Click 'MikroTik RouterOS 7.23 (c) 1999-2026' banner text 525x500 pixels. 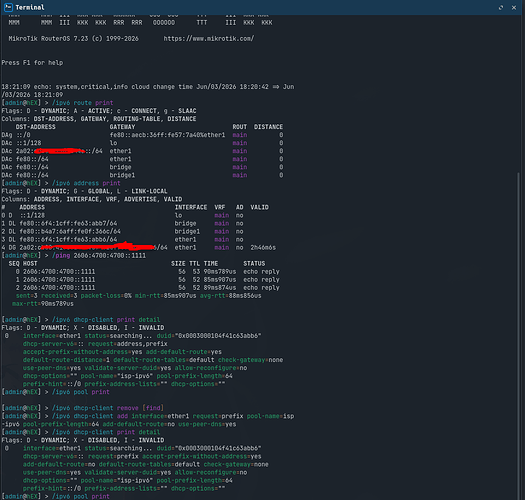[73, 39]
